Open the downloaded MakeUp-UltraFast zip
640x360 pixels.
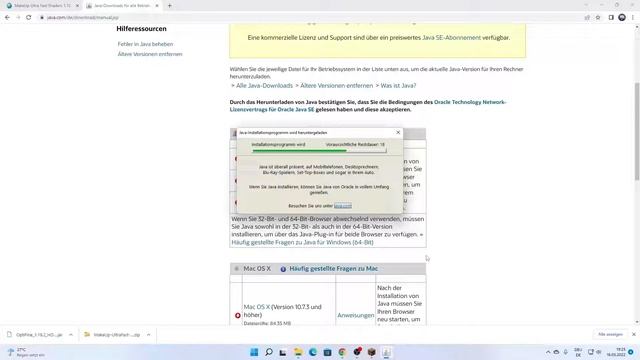tap(112, 335)
